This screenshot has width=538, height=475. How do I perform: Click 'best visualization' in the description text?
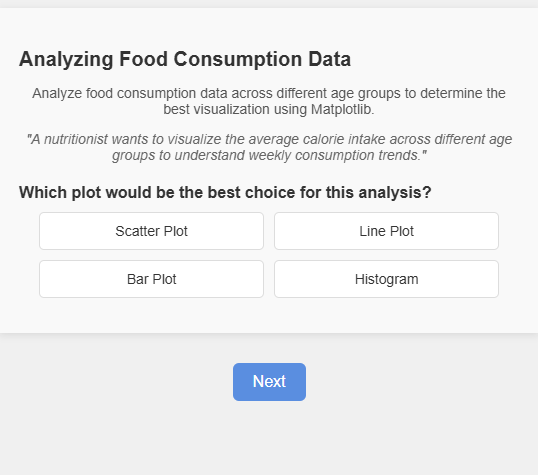[217, 109]
